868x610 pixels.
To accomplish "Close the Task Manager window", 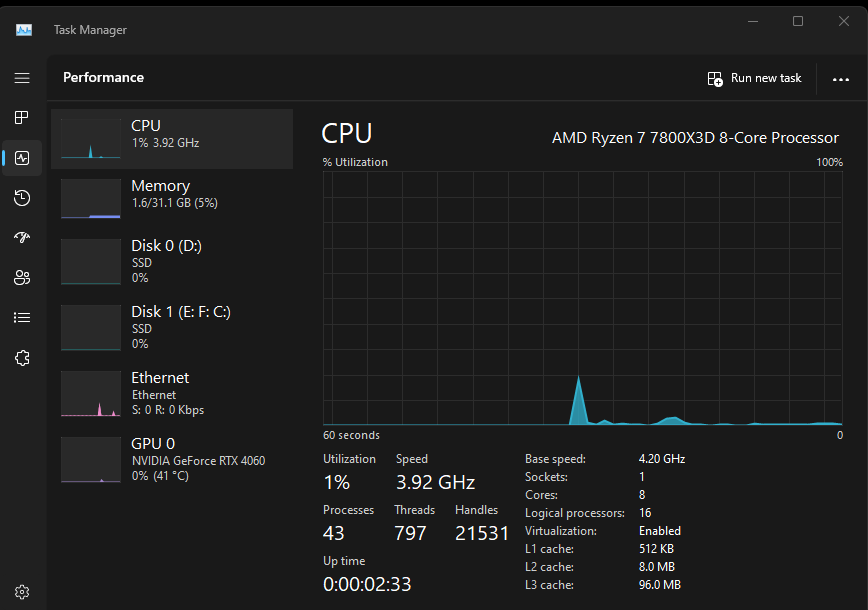I will point(844,21).
